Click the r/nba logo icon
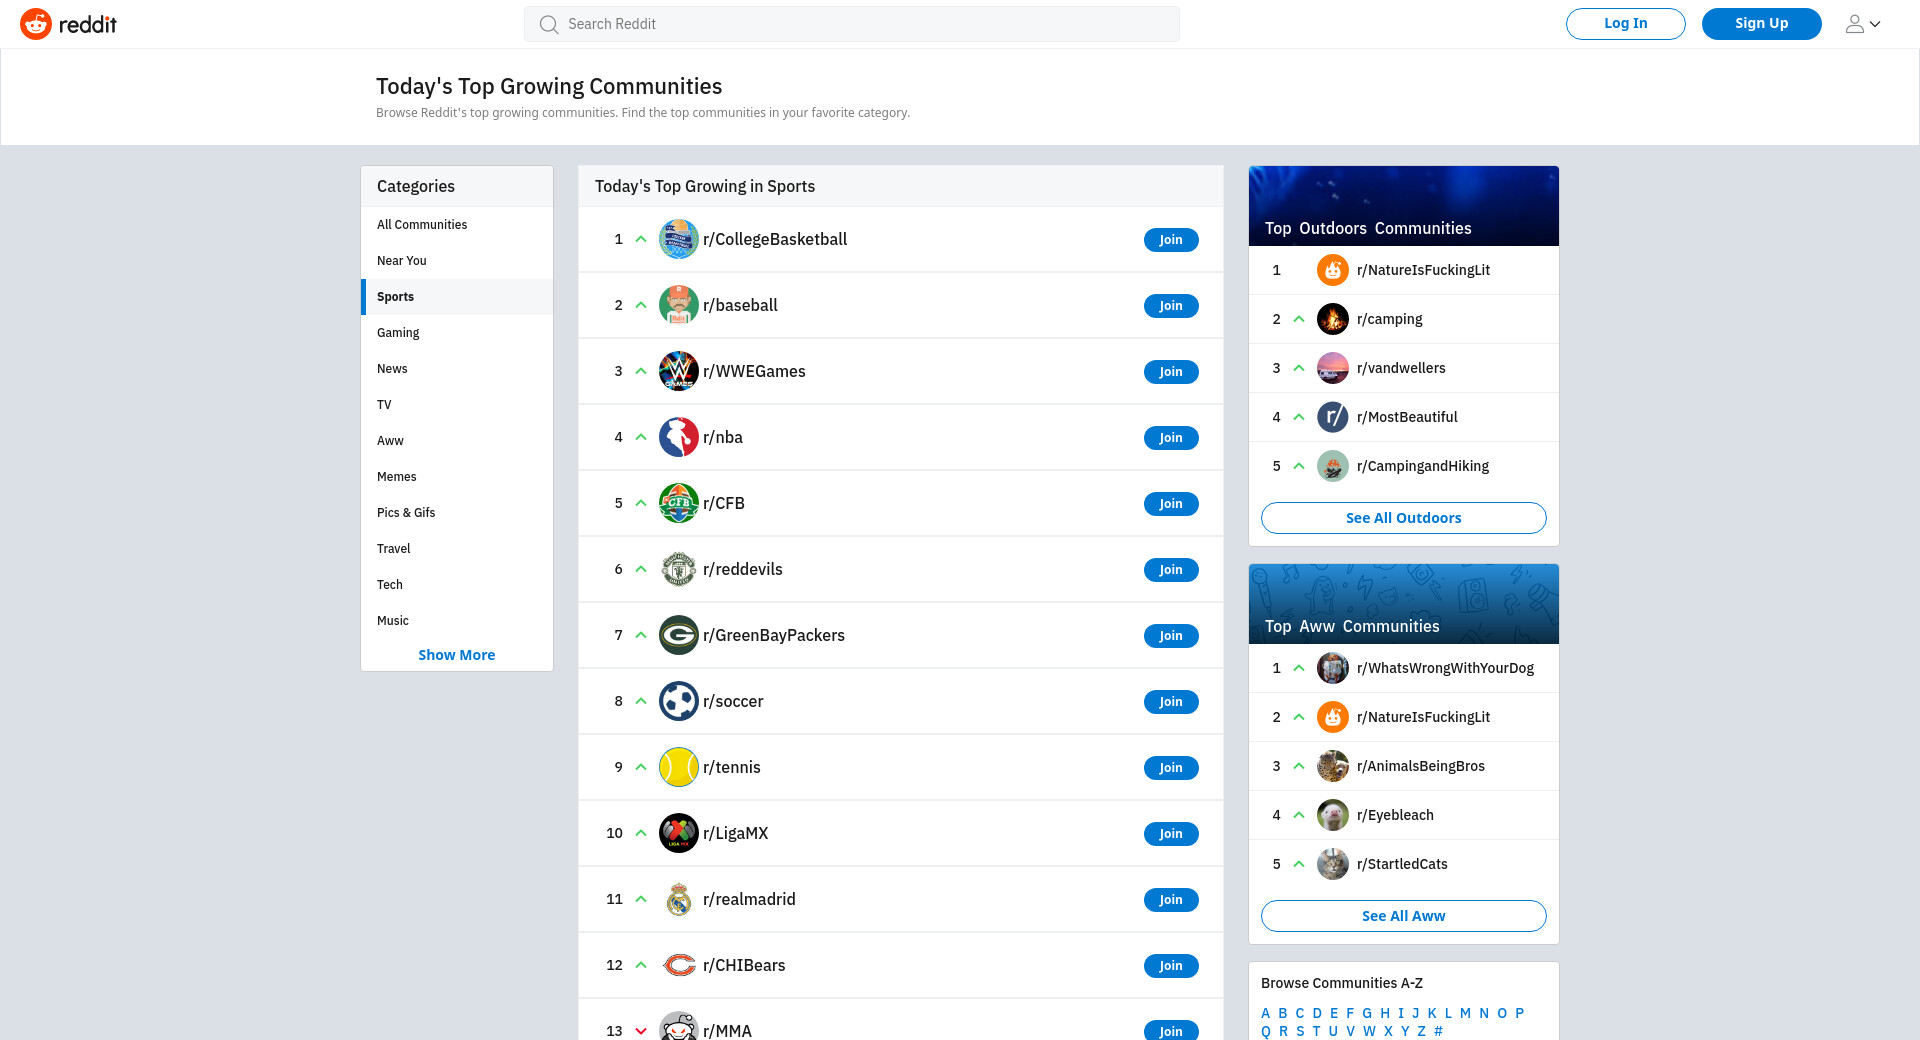This screenshot has height=1040, width=1920. coord(678,437)
